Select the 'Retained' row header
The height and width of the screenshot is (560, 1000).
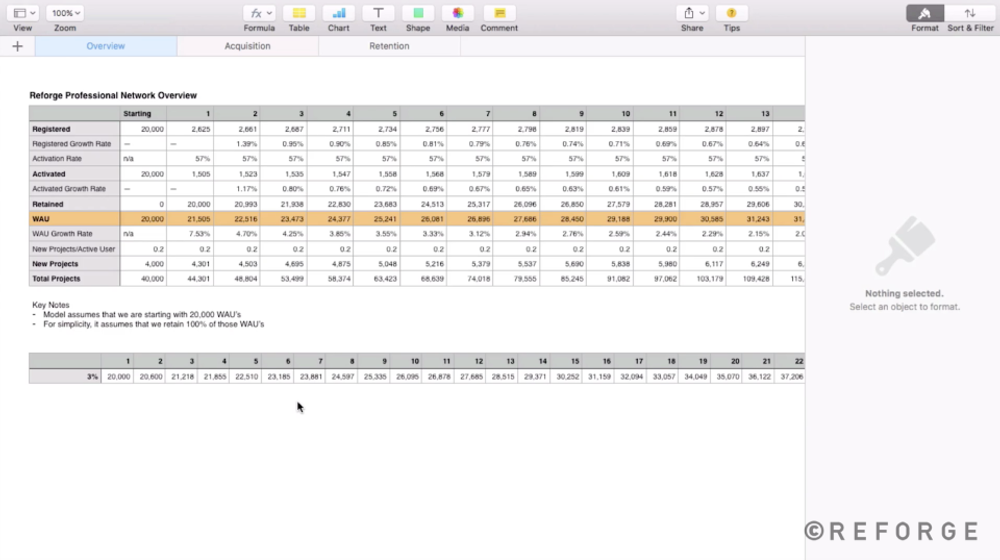point(74,204)
